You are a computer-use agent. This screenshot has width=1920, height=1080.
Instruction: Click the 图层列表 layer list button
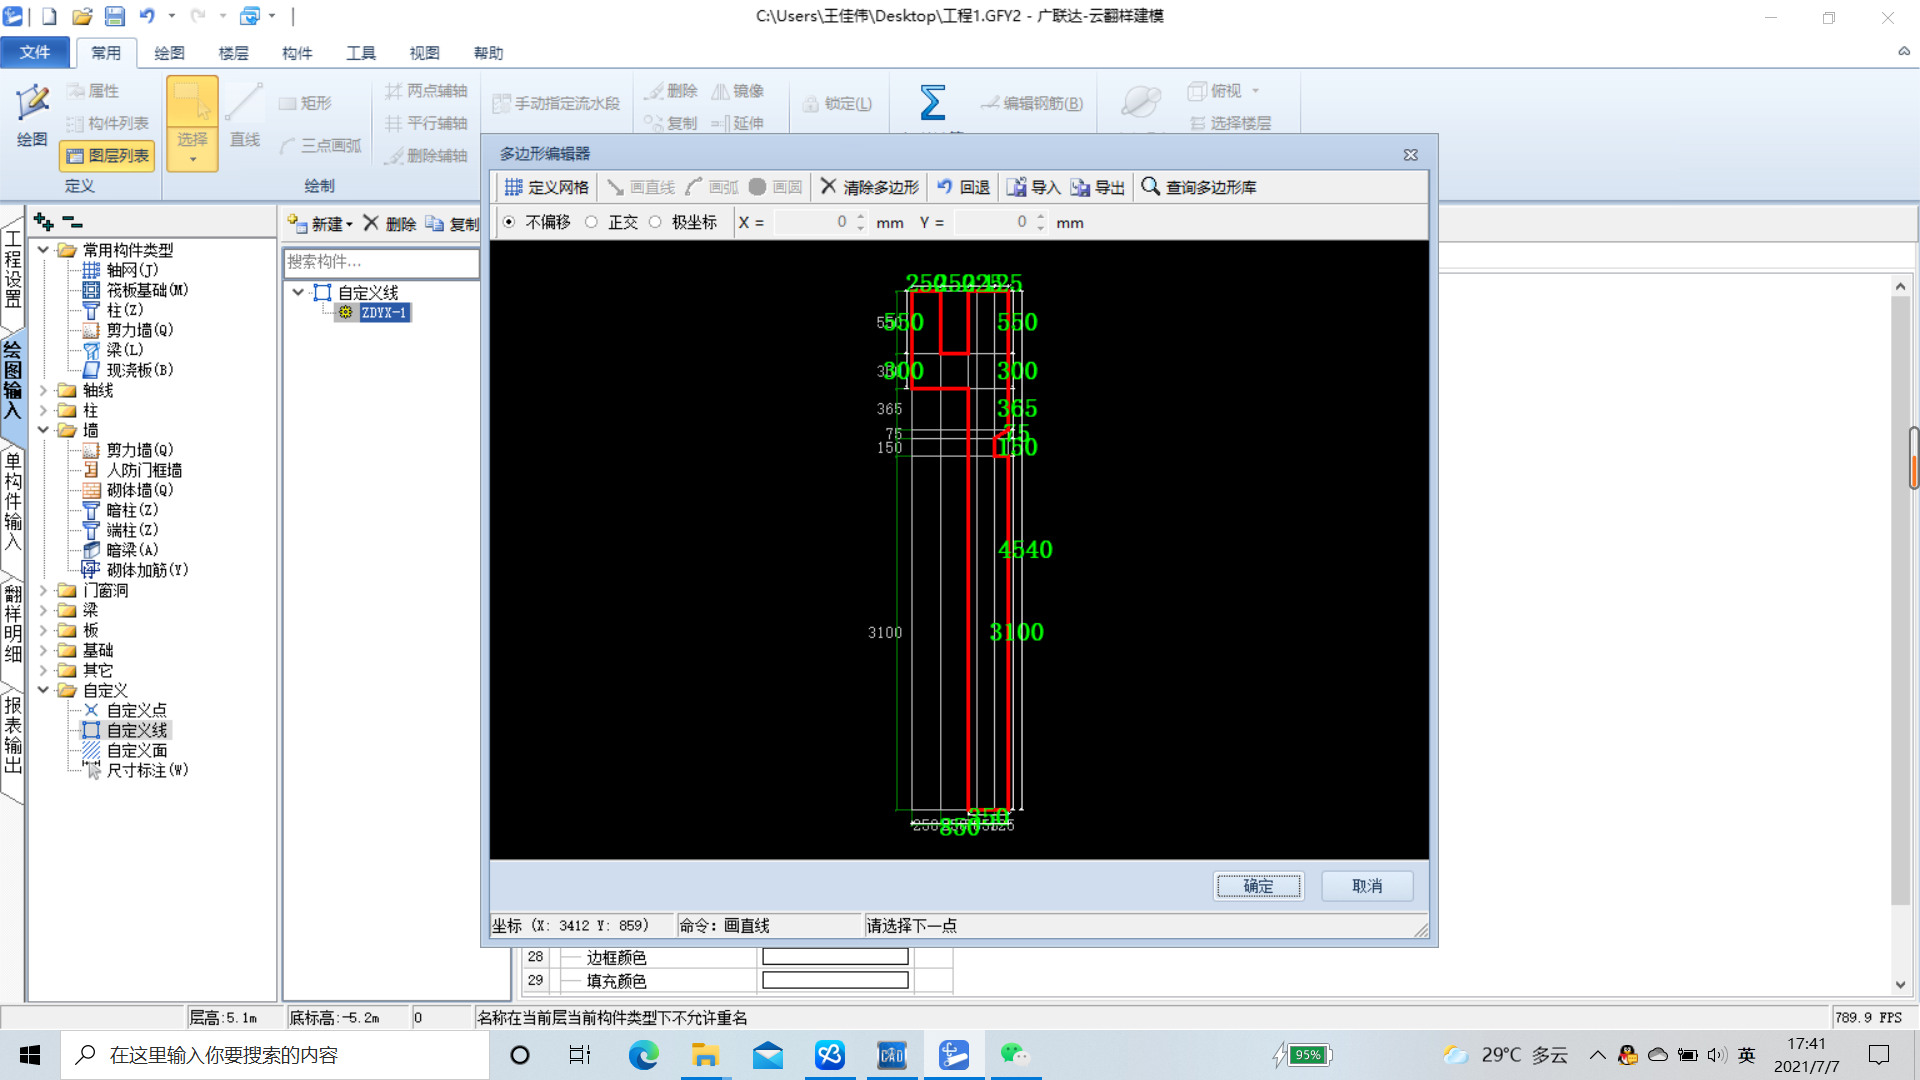pos(108,155)
